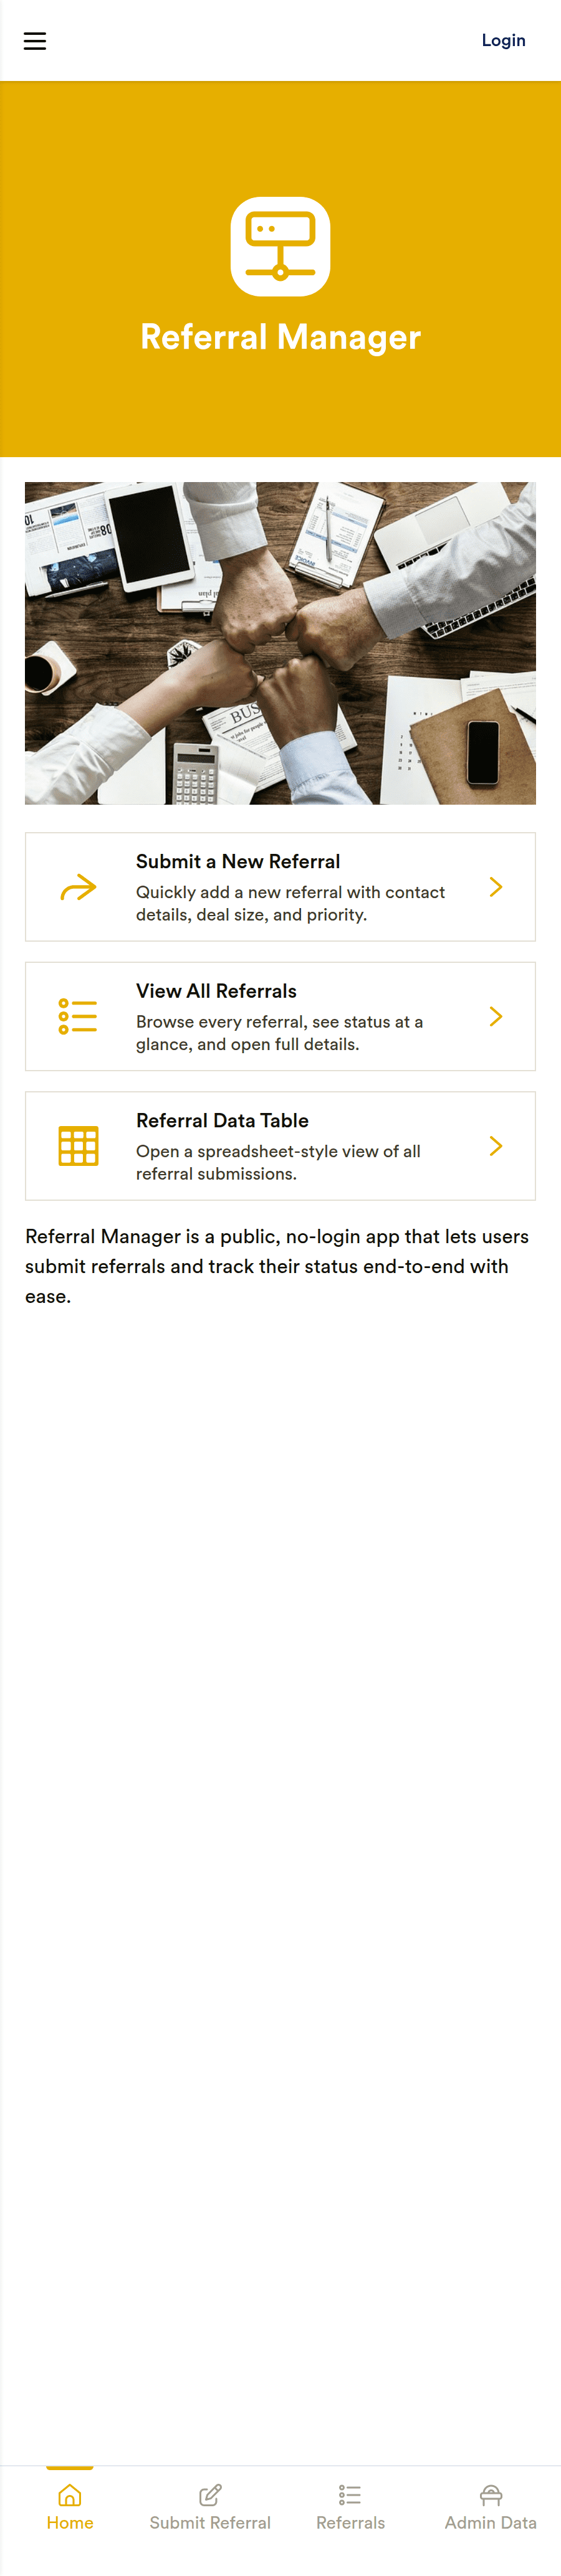Go to the Referrals tab label
Image resolution: width=561 pixels, height=2576 pixels.
350,2522
